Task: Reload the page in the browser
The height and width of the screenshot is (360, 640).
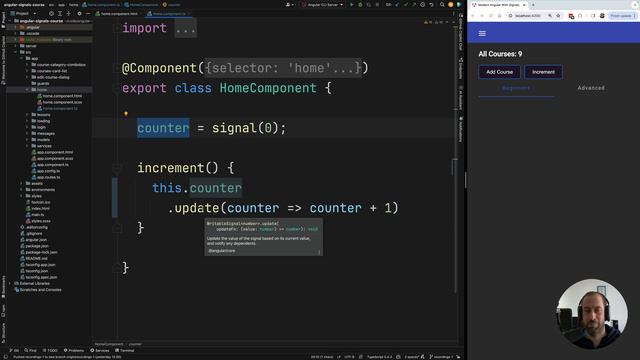Action: [491, 16]
